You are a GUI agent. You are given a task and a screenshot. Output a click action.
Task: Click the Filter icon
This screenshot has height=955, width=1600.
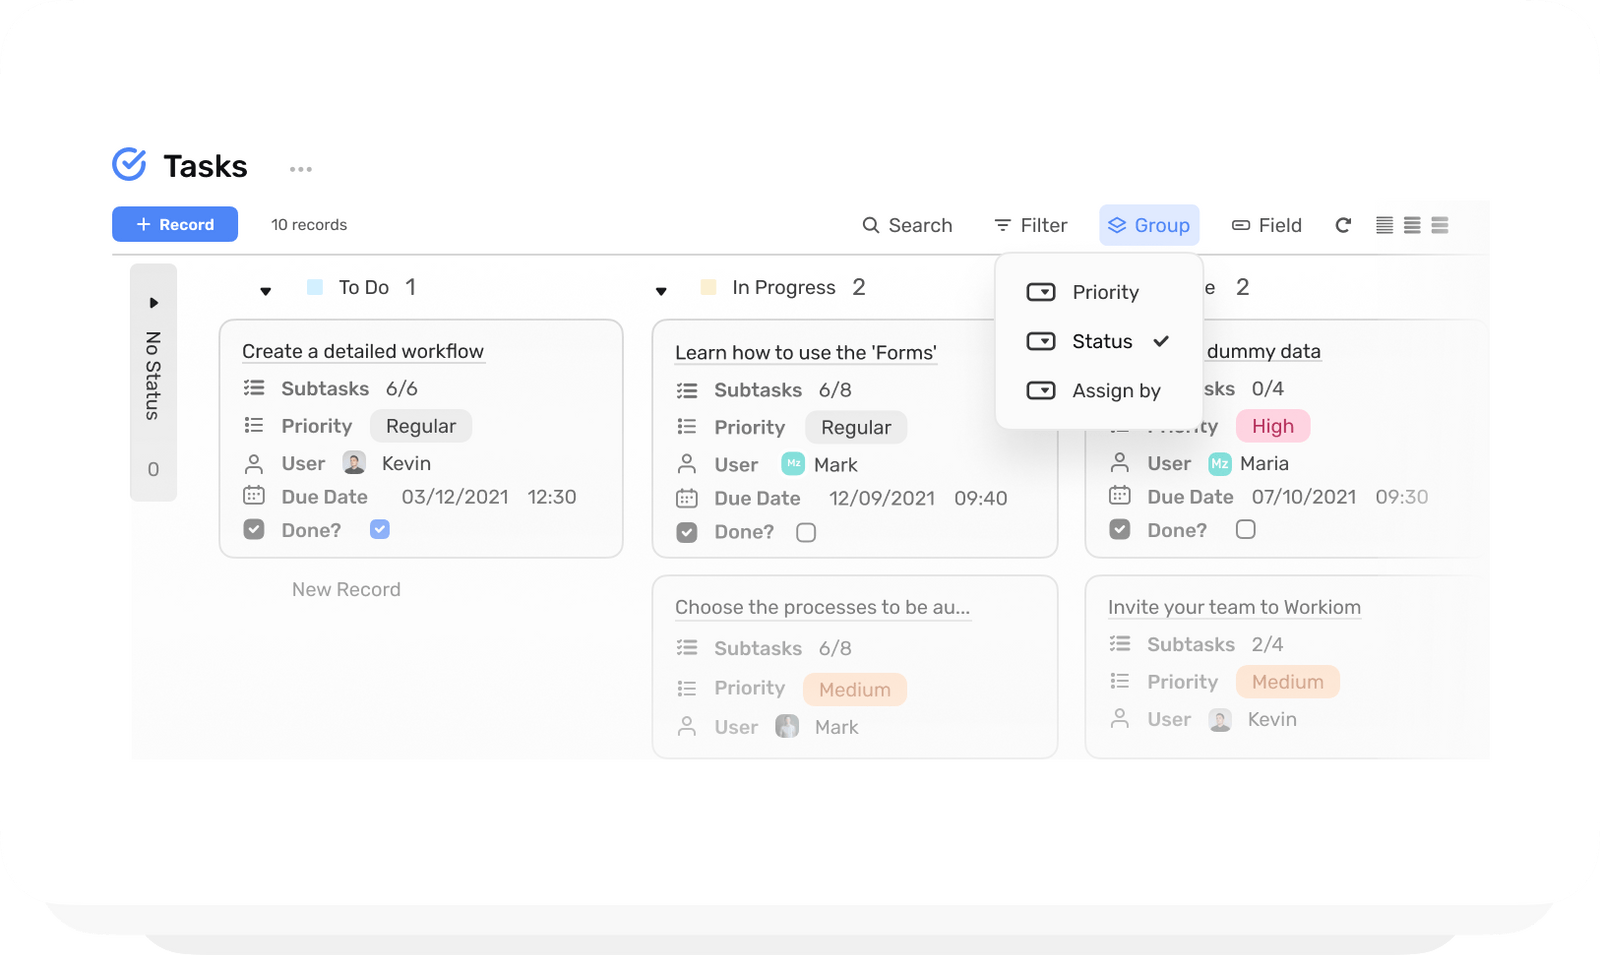[1001, 225]
